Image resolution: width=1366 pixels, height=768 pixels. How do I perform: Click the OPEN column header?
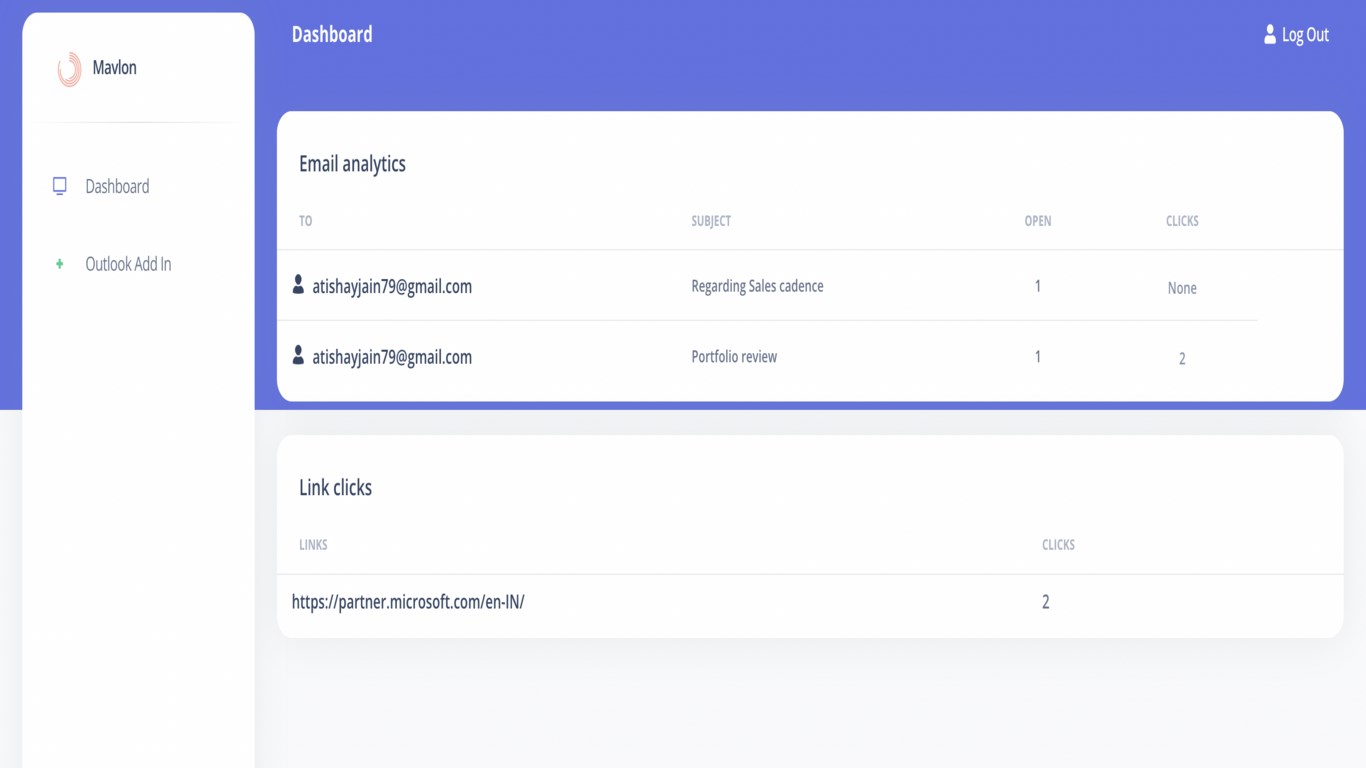click(x=1038, y=221)
